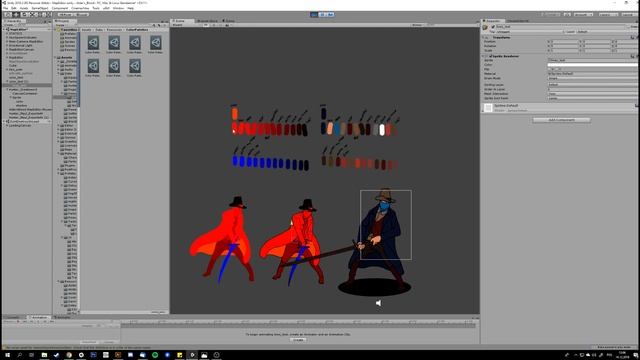Click Create button in Animation window
Screen dimensions: 640x360
[298, 339]
